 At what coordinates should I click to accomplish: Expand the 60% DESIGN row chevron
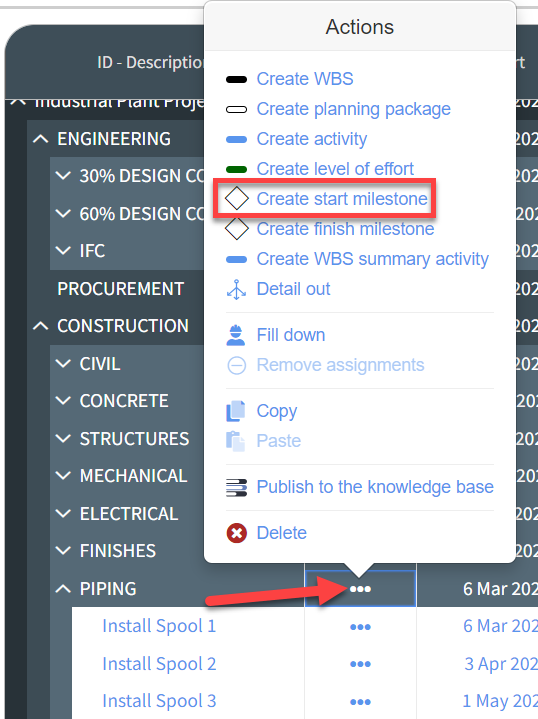tap(63, 214)
